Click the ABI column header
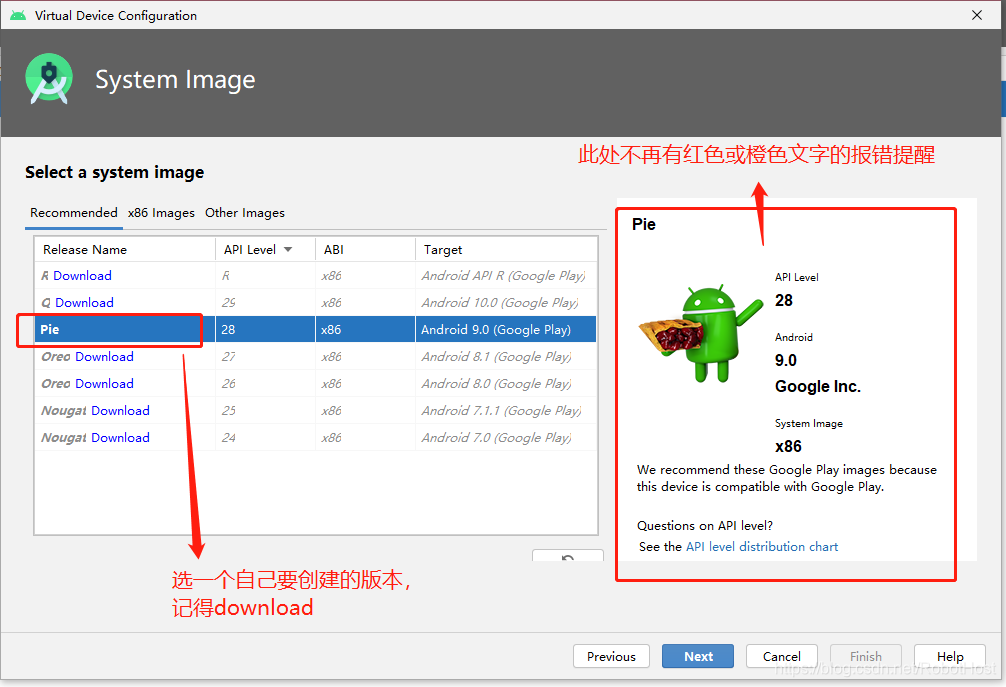This screenshot has width=1006, height=687. coord(365,250)
